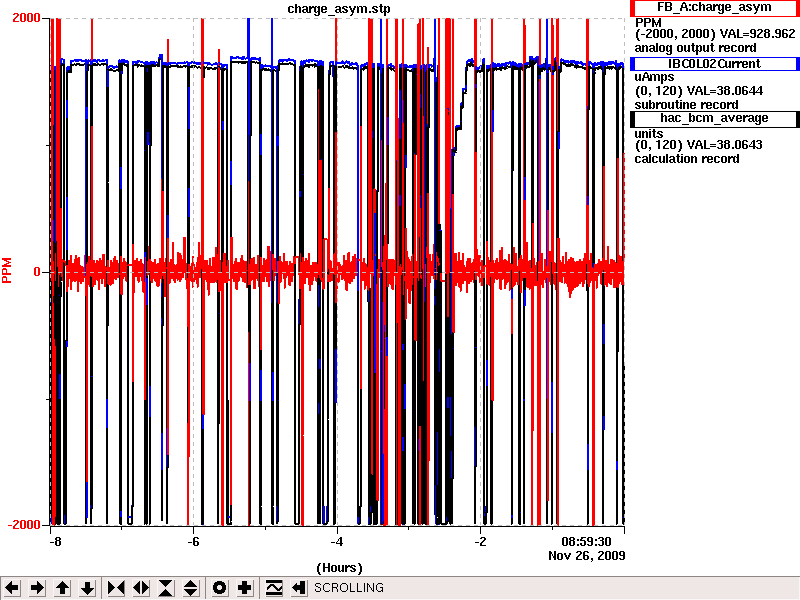The image size is (800, 600).
Task: Click the red PPM y-axis label
Action: tap(7, 270)
